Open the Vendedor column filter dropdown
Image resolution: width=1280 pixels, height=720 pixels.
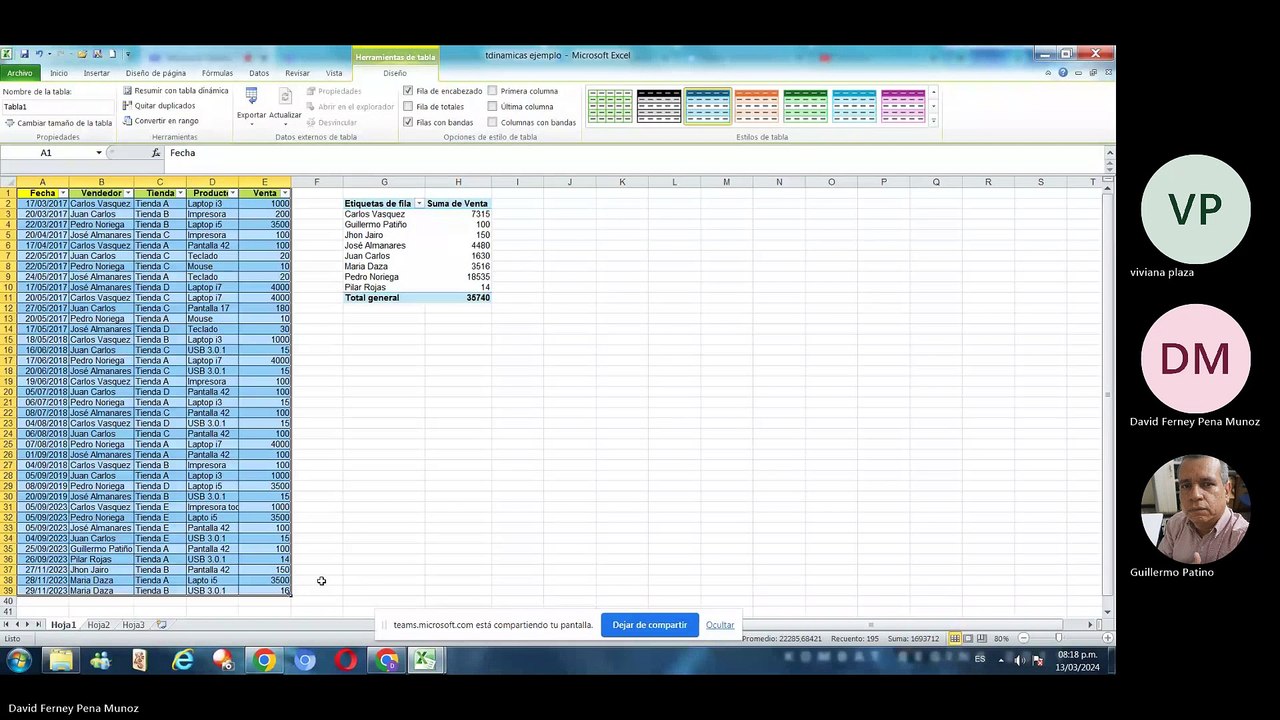click(128, 193)
